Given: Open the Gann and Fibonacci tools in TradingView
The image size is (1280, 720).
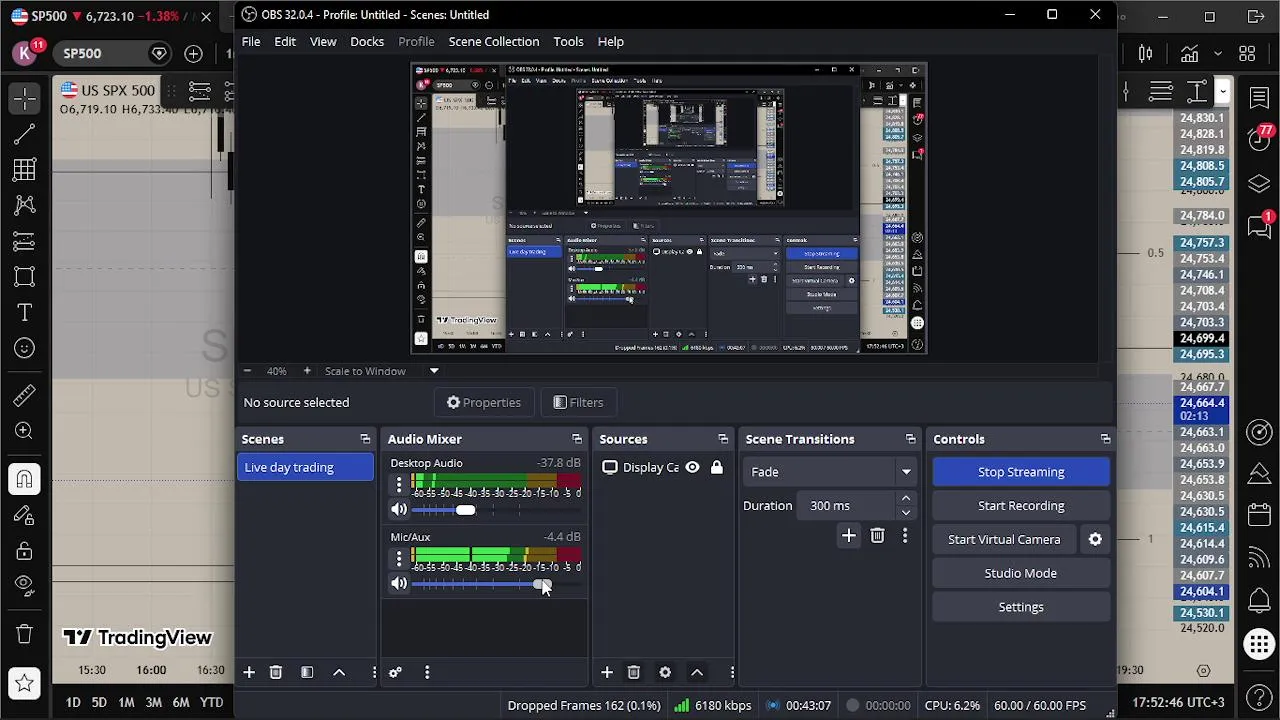Looking at the screenshot, I should pyautogui.click(x=25, y=170).
